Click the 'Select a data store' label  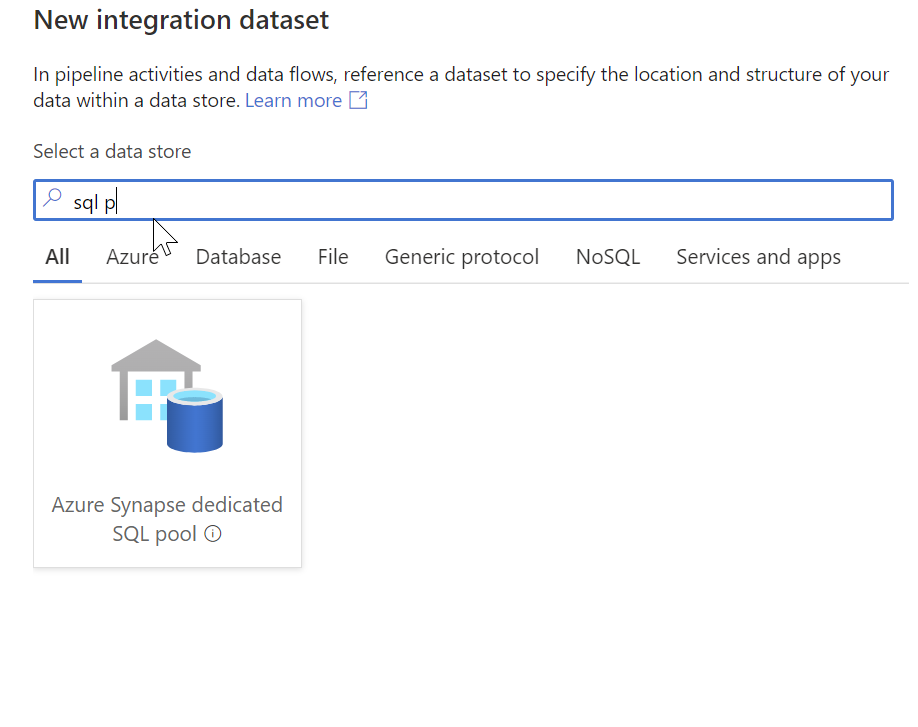coord(112,152)
